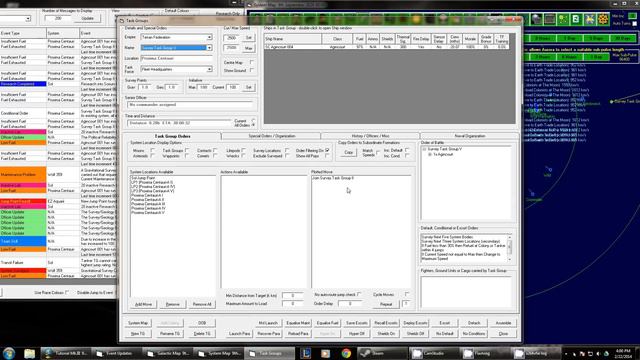Click the blue-yellow starburst icon in System Map toolbar
Viewport: 640px width, 360px height.
tap(589, 19)
